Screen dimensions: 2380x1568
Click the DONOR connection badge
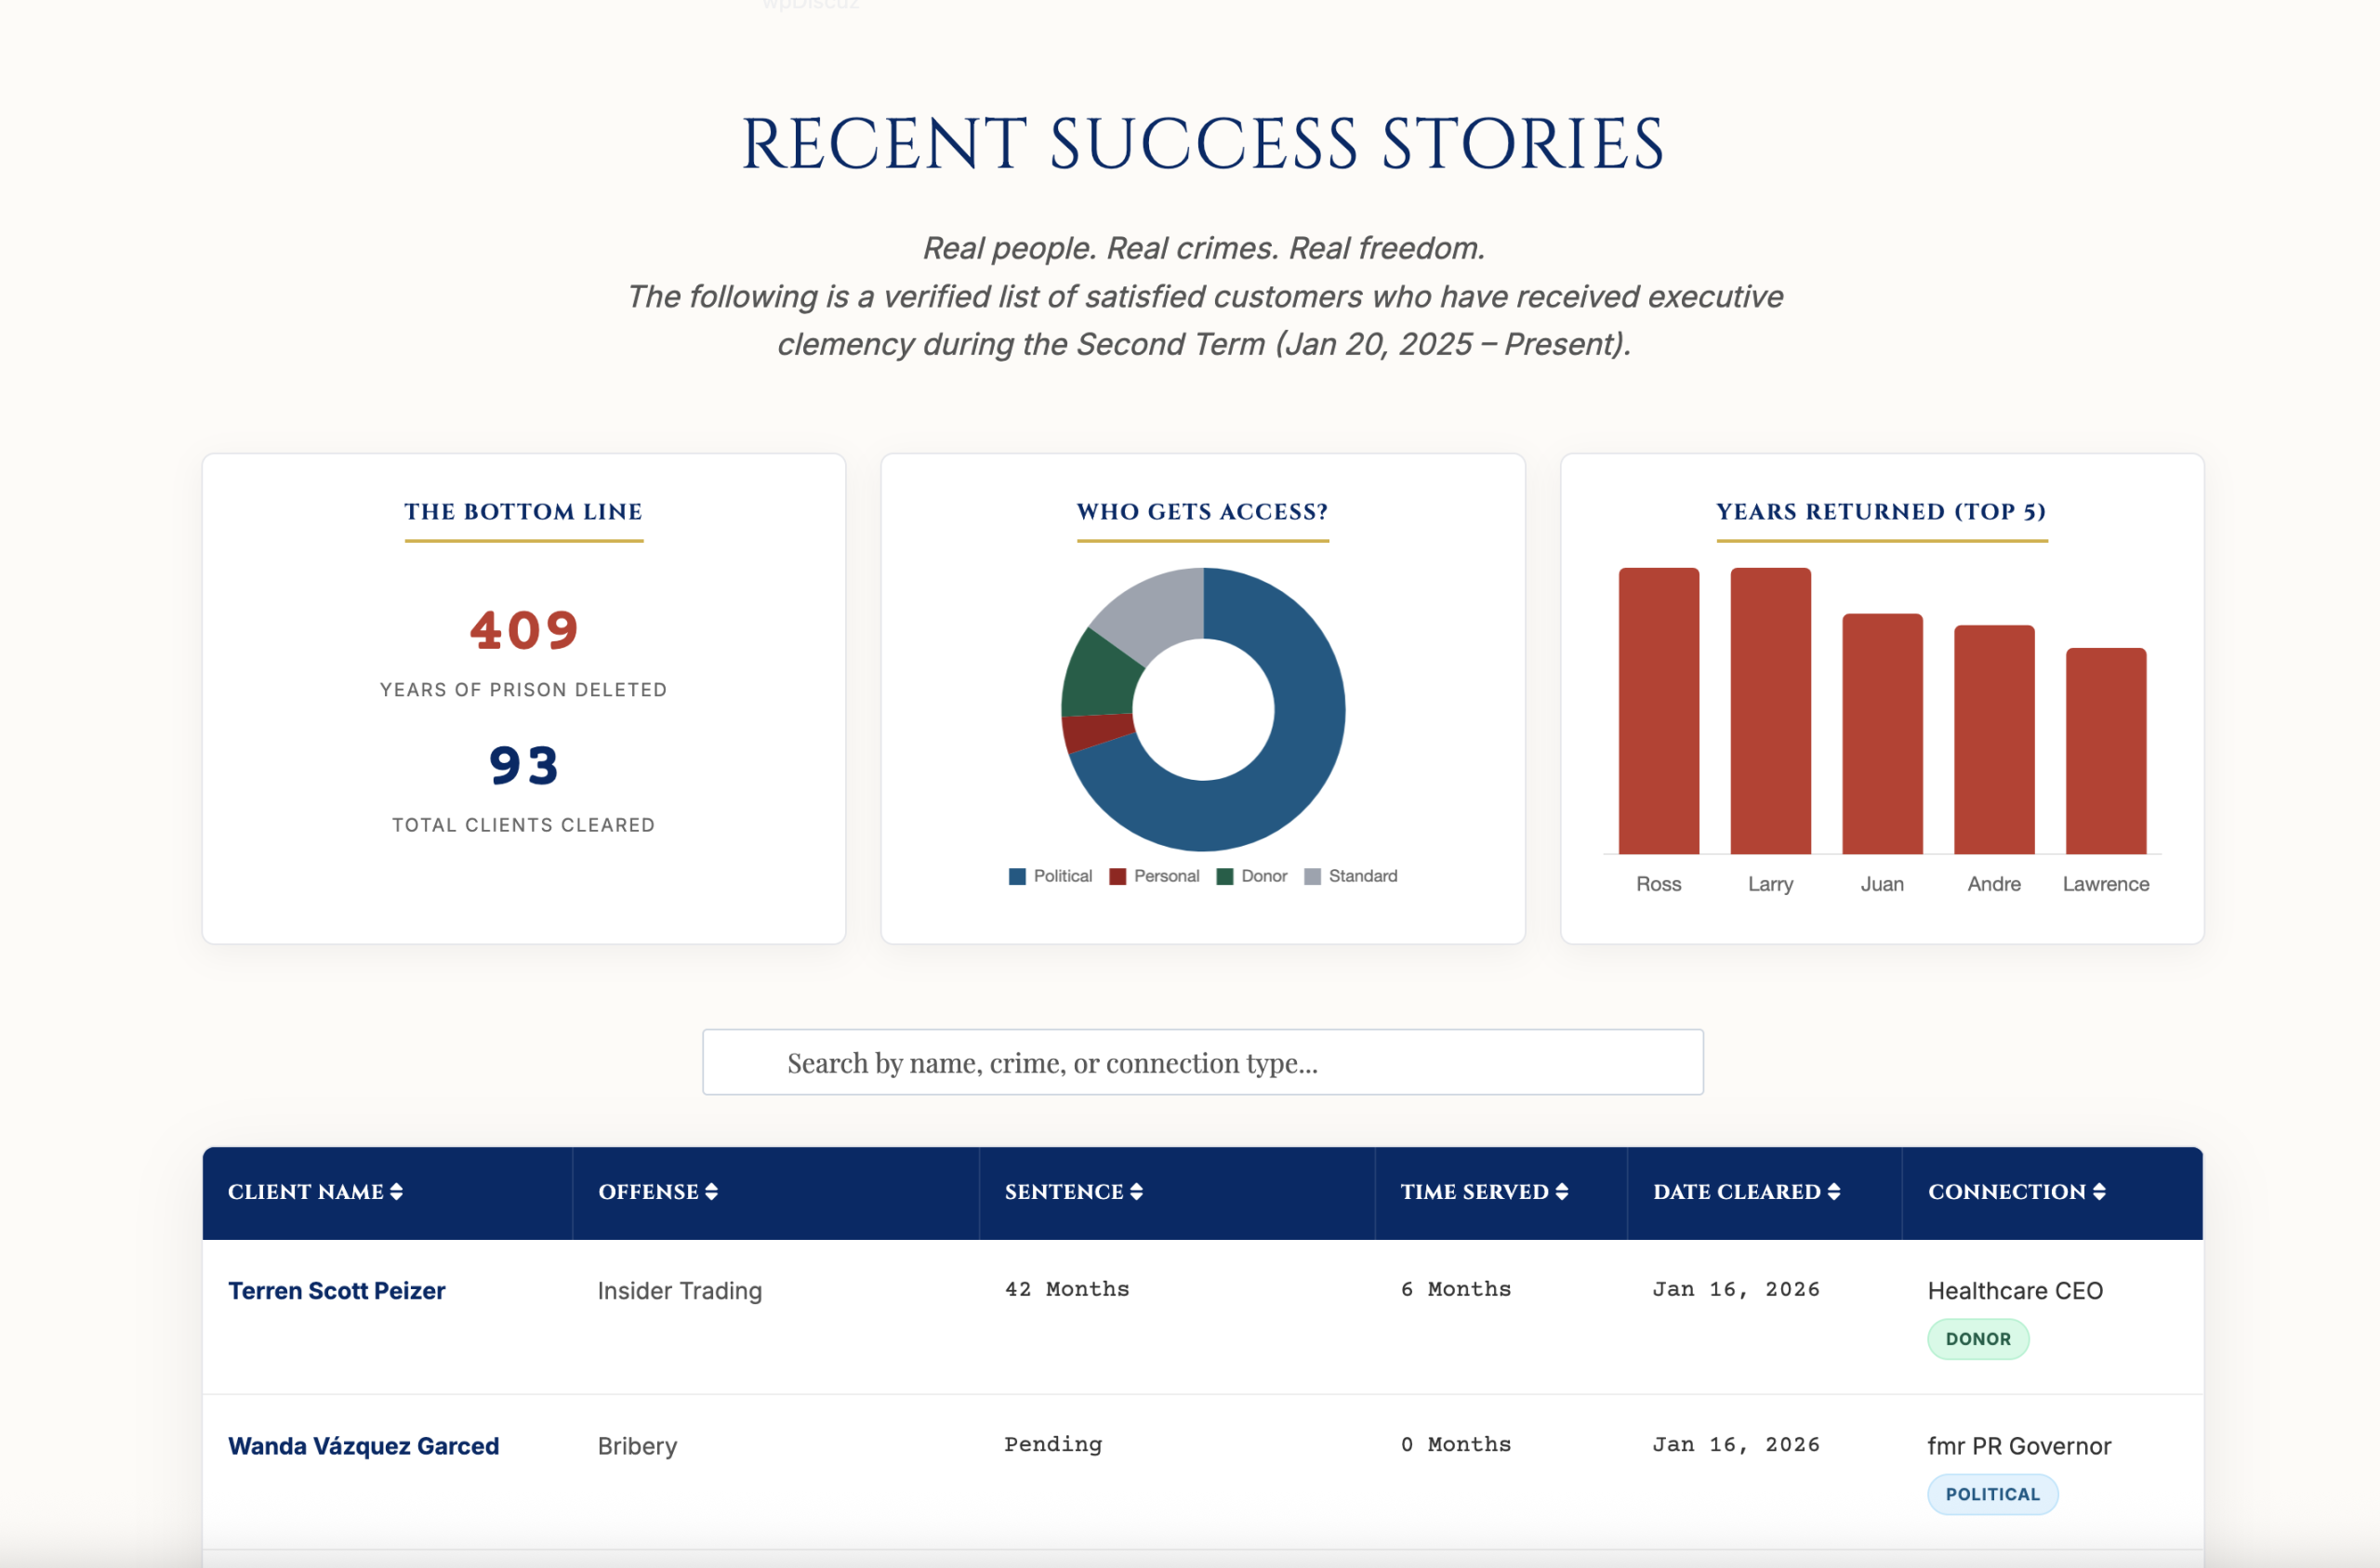(1977, 1339)
